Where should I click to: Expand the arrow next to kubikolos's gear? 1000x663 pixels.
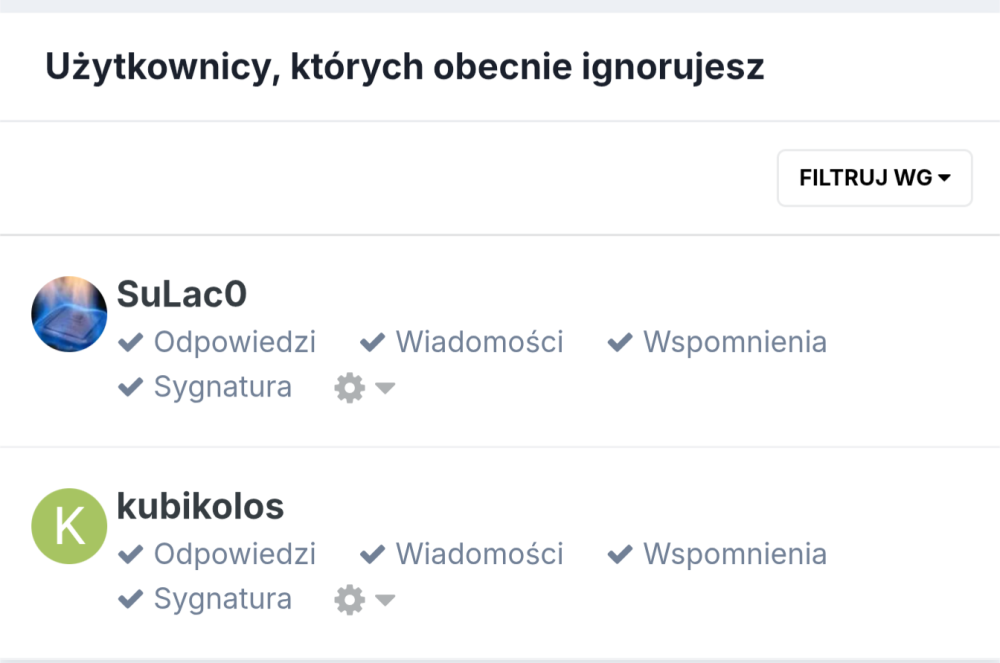pos(385,600)
